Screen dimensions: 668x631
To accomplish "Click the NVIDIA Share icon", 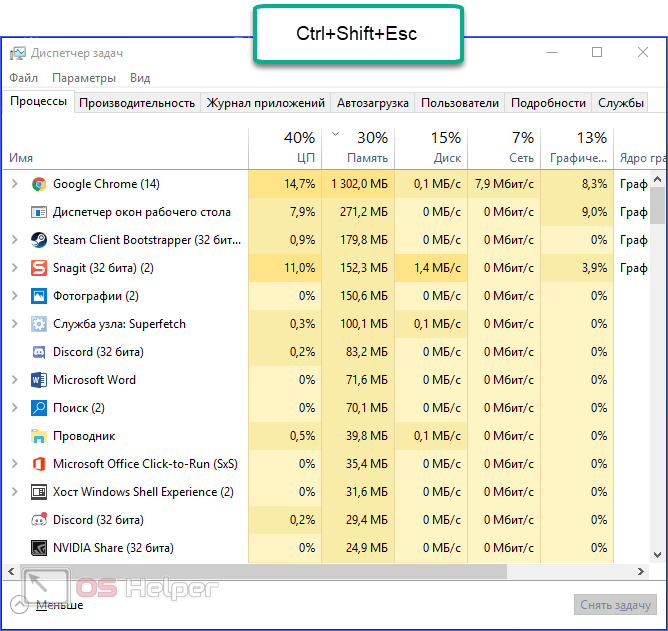I will click(x=39, y=548).
